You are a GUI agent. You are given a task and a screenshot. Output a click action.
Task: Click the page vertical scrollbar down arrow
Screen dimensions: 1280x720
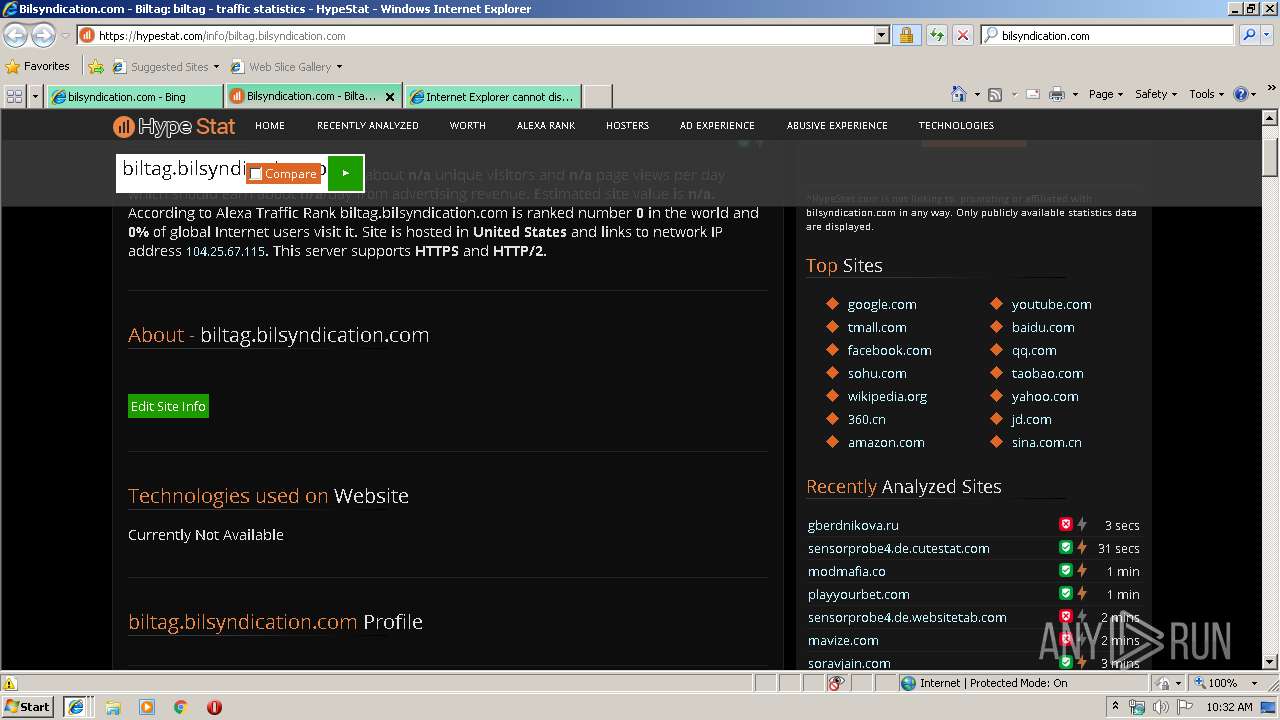click(x=1270, y=661)
